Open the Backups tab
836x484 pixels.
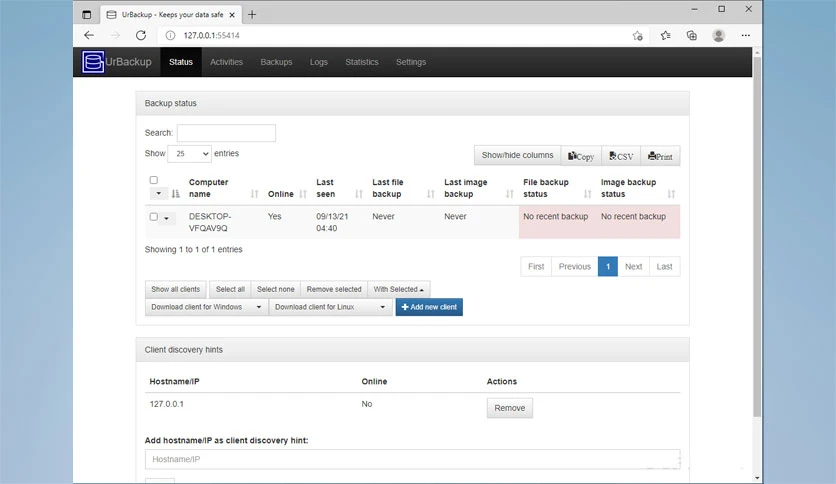click(276, 62)
